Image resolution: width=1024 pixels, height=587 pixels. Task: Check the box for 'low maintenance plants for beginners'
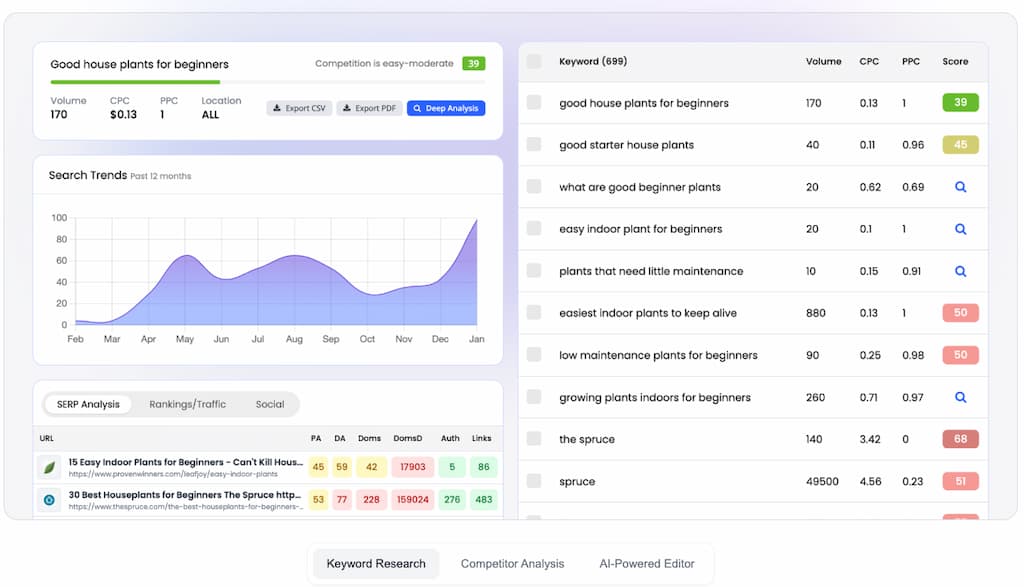[x=534, y=355]
